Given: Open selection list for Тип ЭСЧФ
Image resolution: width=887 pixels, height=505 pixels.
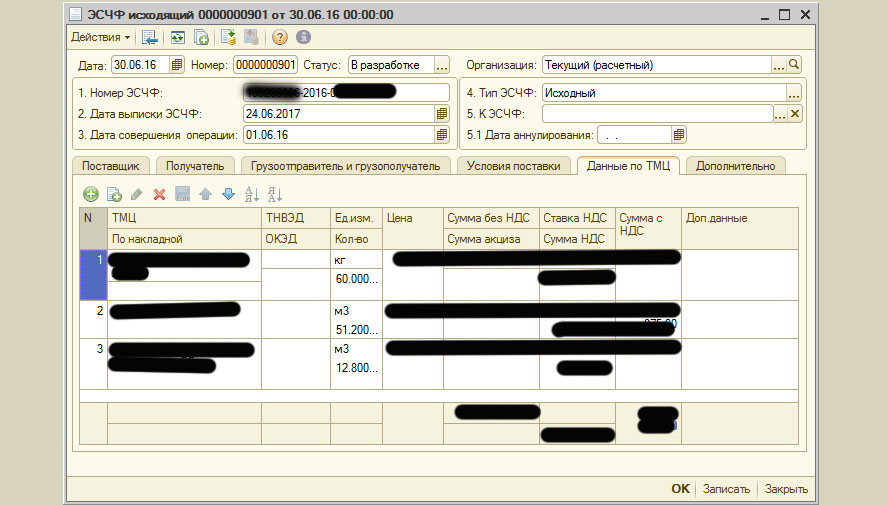Looking at the screenshot, I should [794, 93].
